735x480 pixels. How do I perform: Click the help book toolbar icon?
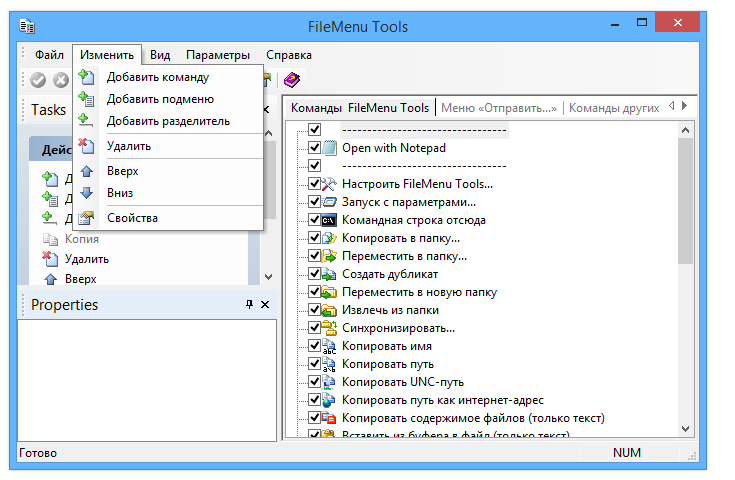[291, 80]
